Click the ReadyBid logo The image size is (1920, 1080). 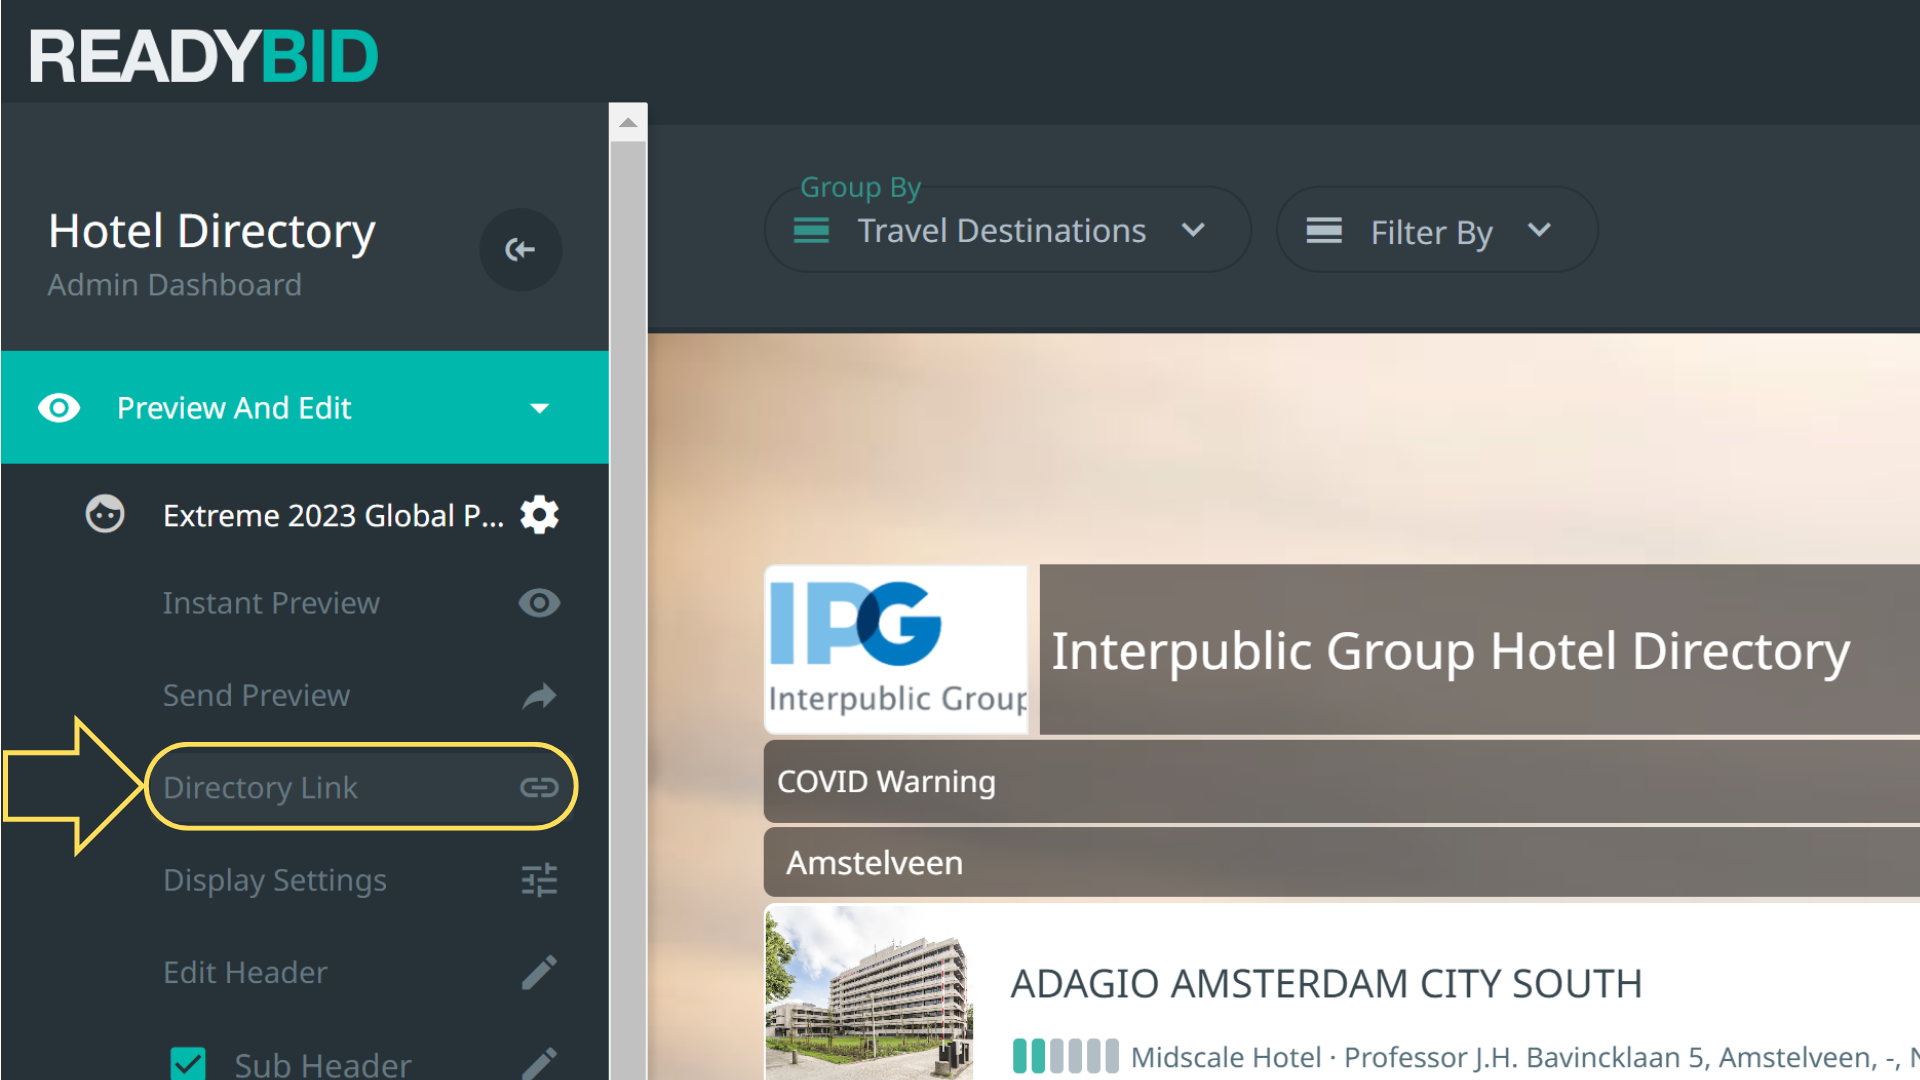pyautogui.click(x=204, y=56)
